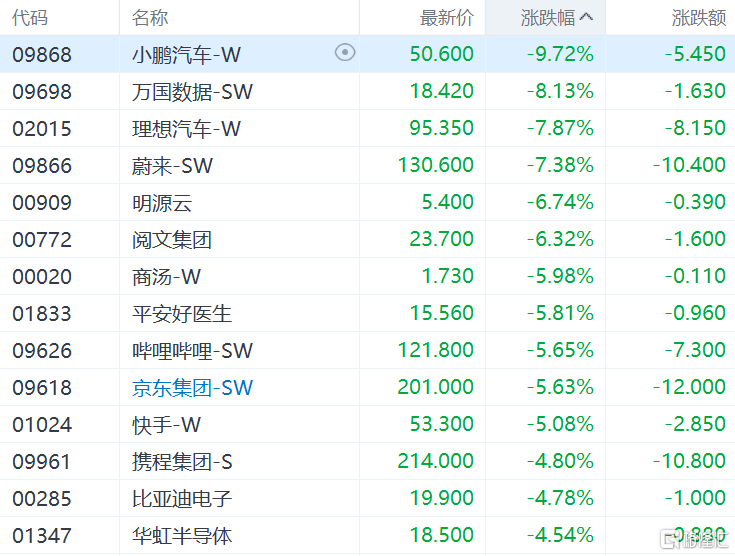Click the -5.81% change value

[561, 313]
